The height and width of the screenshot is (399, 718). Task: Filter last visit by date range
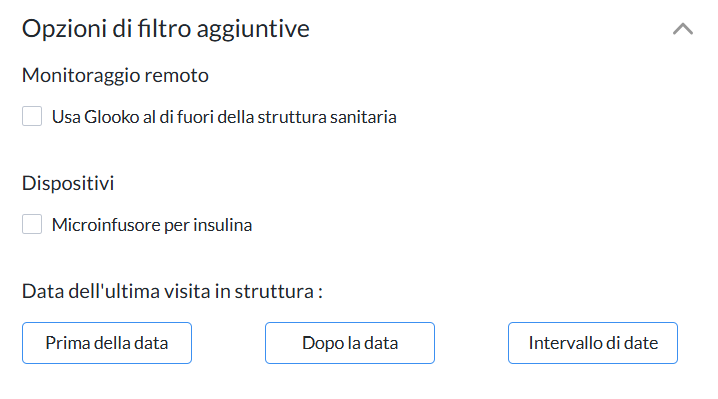pos(593,343)
